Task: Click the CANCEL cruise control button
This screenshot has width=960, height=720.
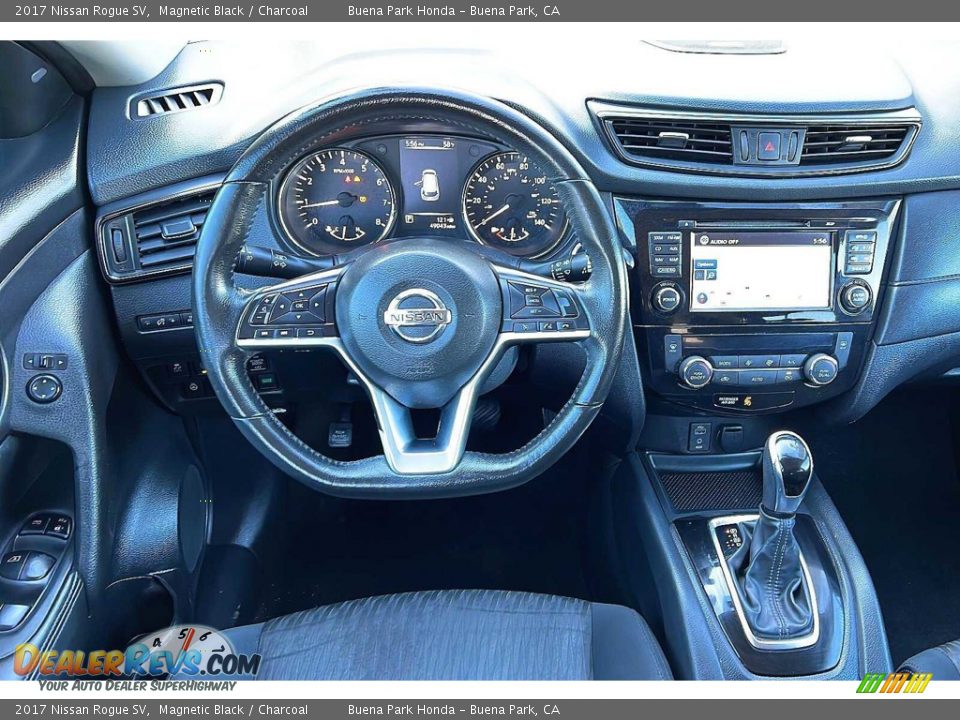Action: click(533, 300)
